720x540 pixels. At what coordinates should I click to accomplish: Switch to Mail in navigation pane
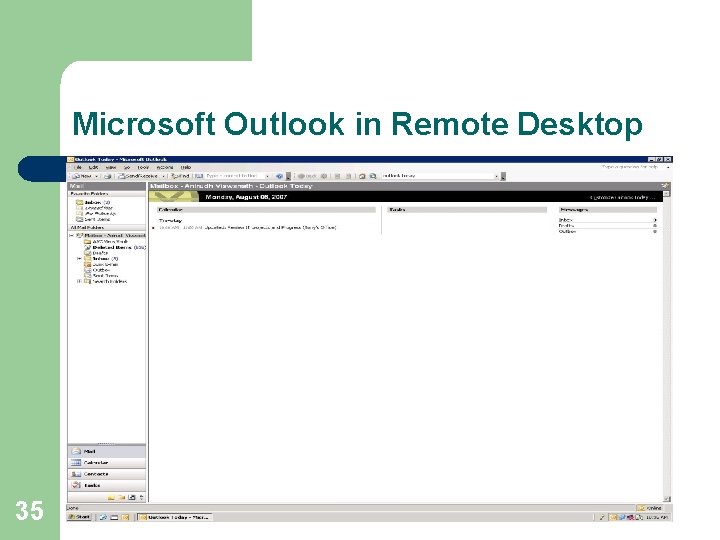coord(107,451)
